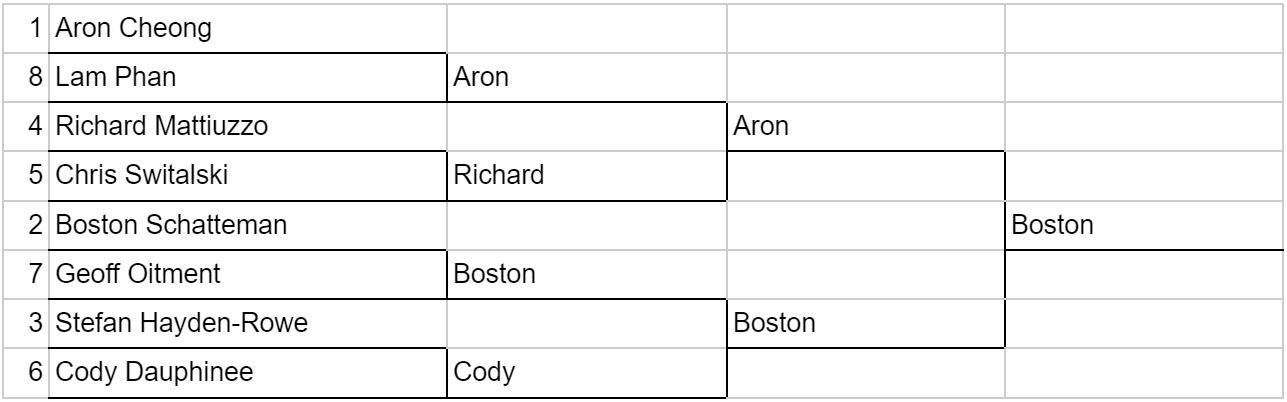Click seed number 3 cell
The width and height of the screenshot is (1287, 402).
point(35,323)
